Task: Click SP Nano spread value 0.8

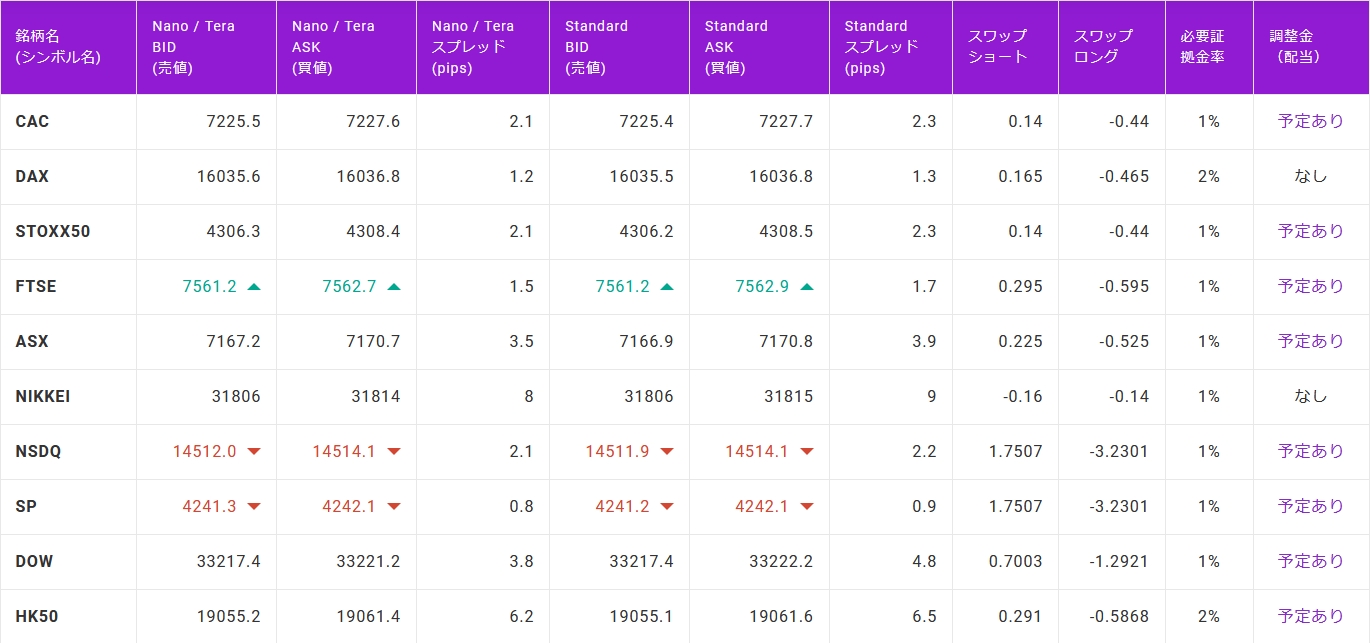Action: (521, 506)
